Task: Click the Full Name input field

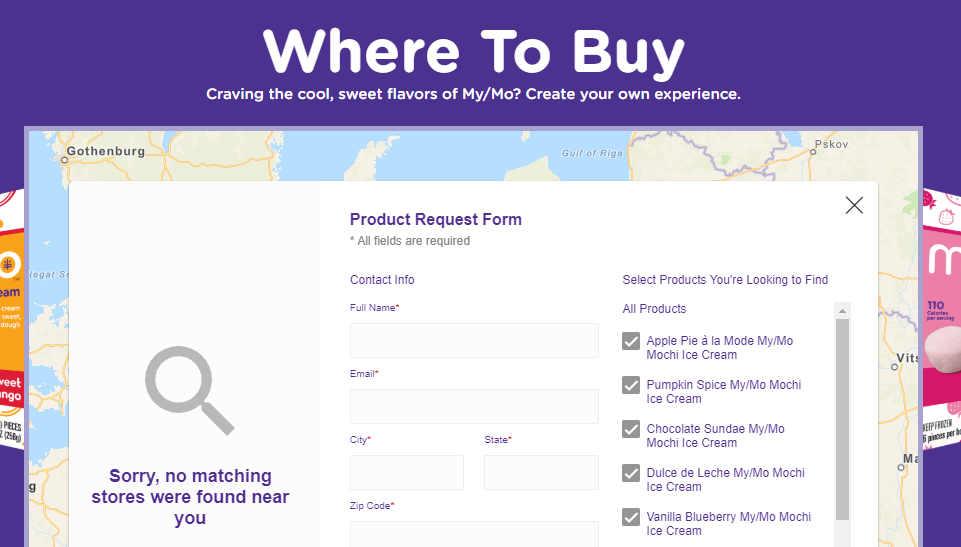Action: pyautogui.click(x=474, y=341)
